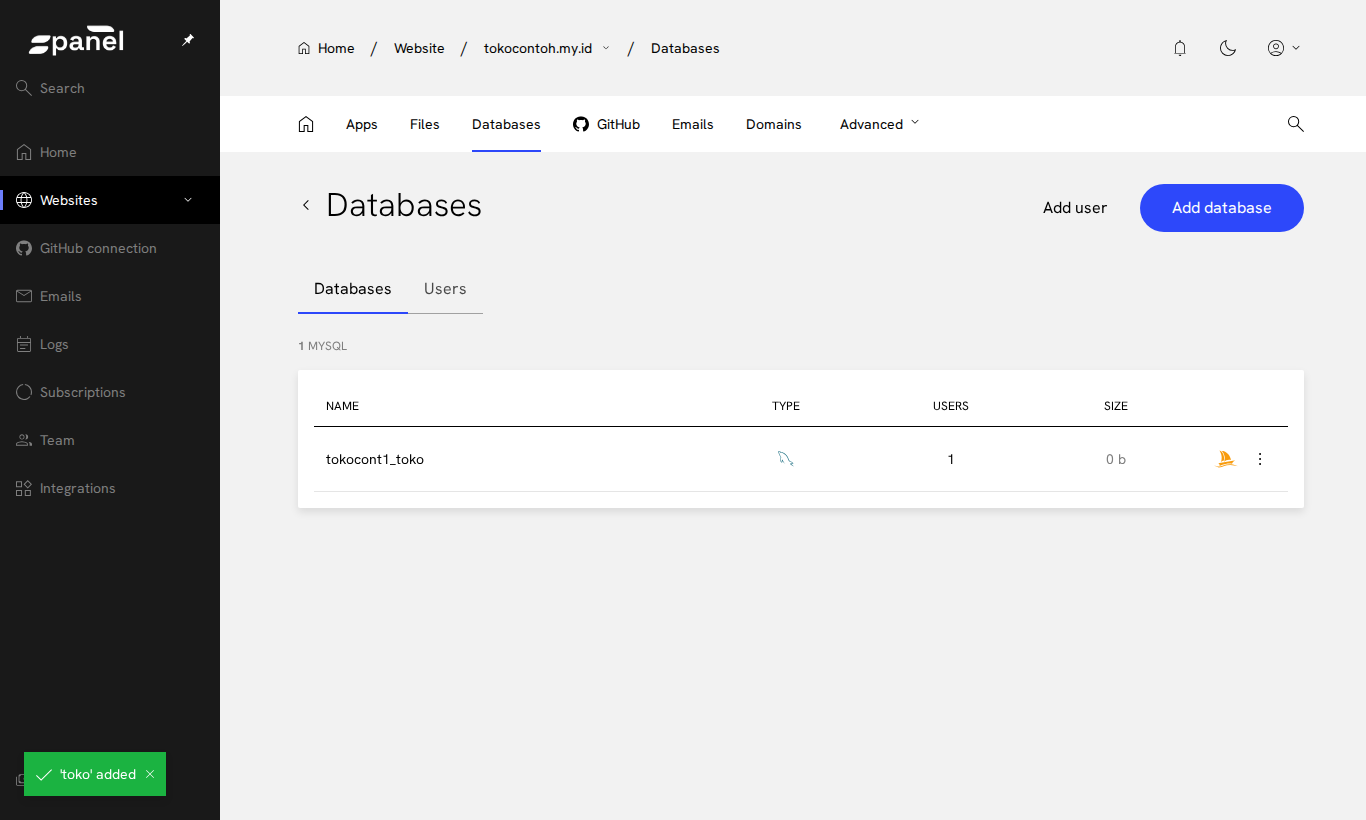Image resolution: width=1366 pixels, height=820 pixels.
Task: Click the SIZE column header
Action: 1116,406
